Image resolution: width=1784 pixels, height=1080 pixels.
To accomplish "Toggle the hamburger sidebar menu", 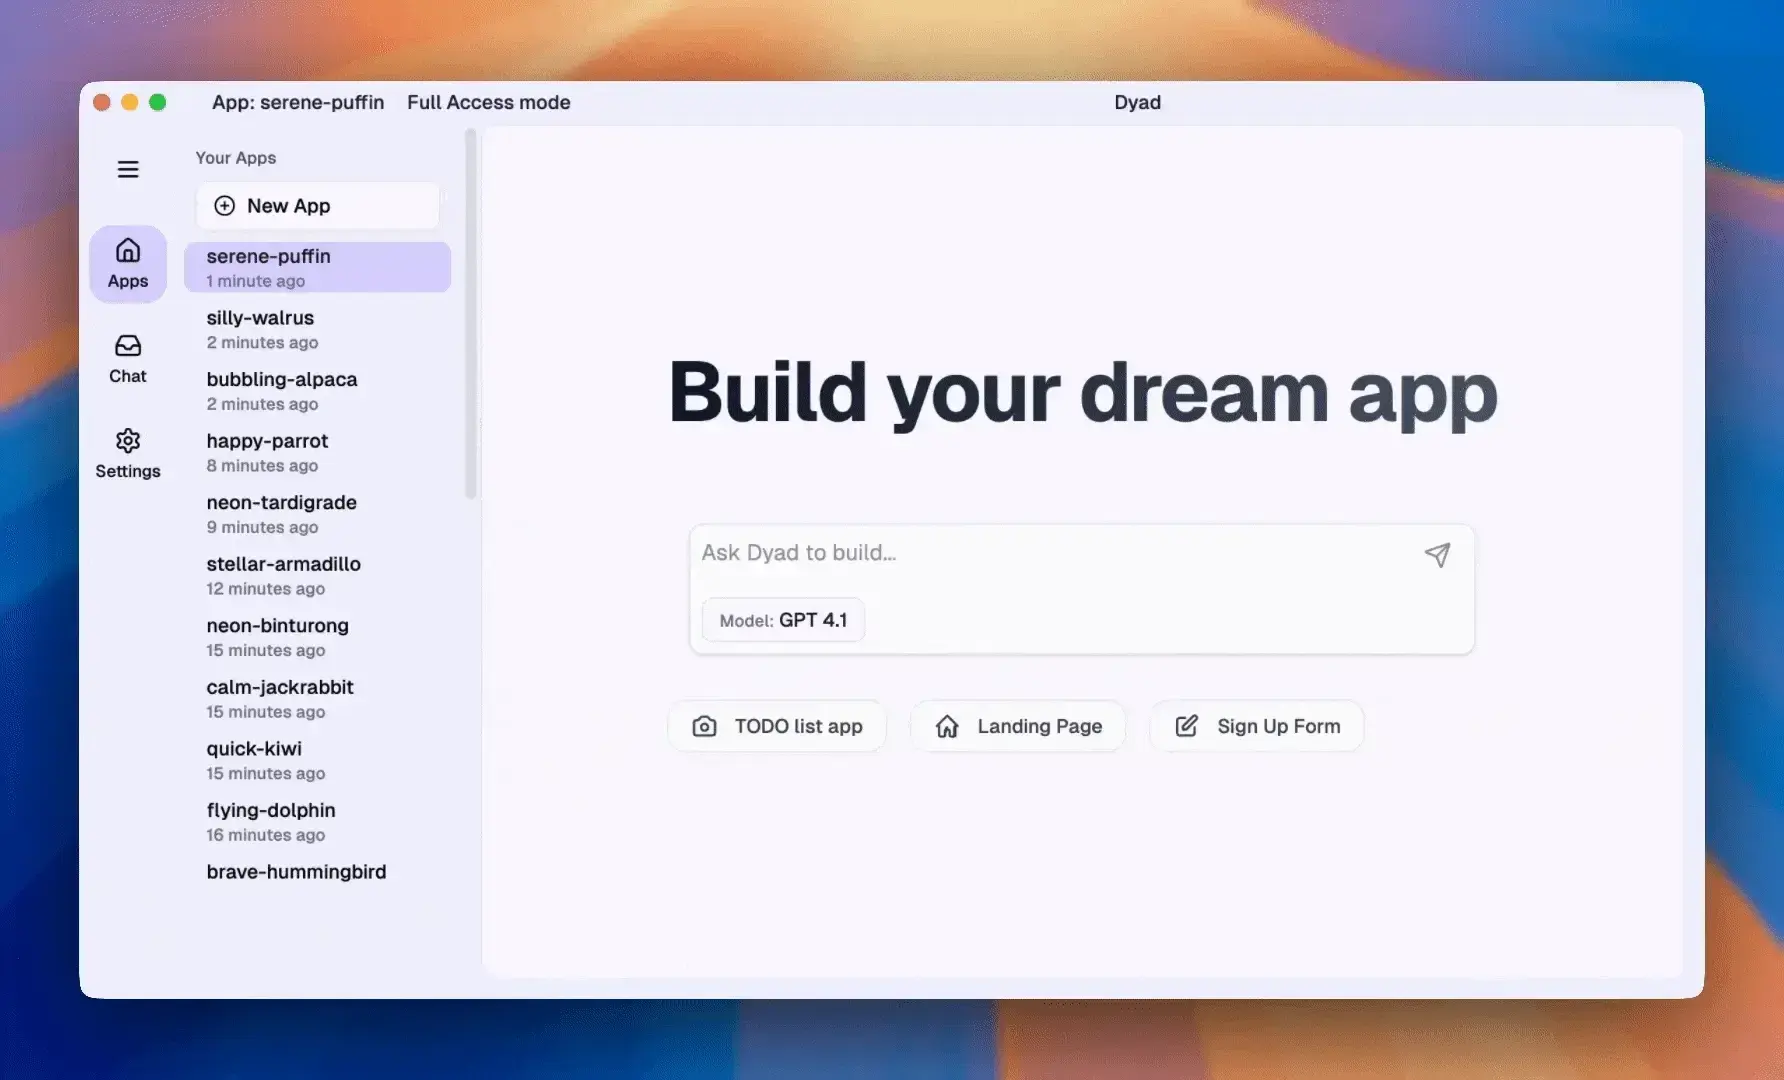I will (x=128, y=169).
